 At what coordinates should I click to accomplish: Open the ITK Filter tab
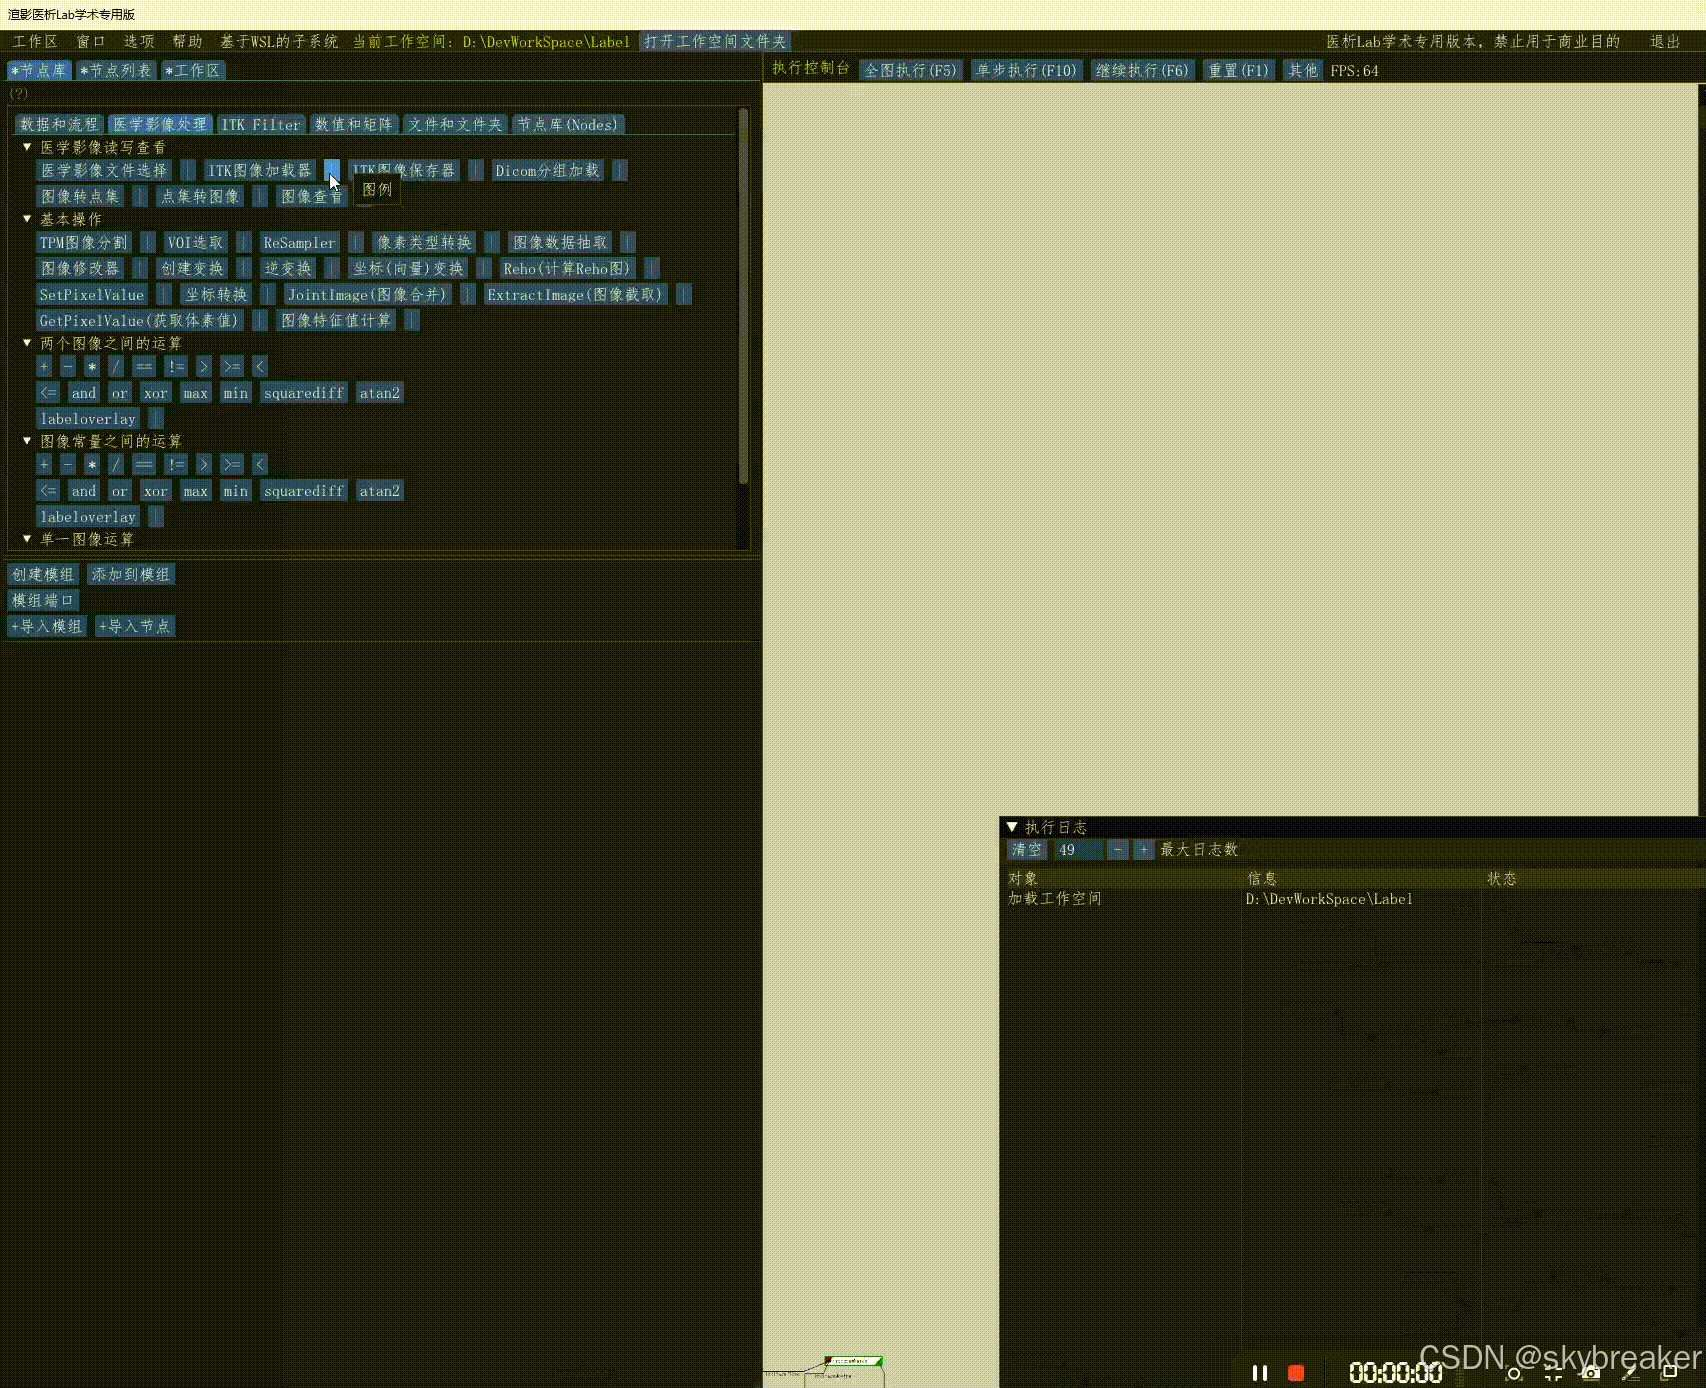pyautogui.click(x=261, y=125)
